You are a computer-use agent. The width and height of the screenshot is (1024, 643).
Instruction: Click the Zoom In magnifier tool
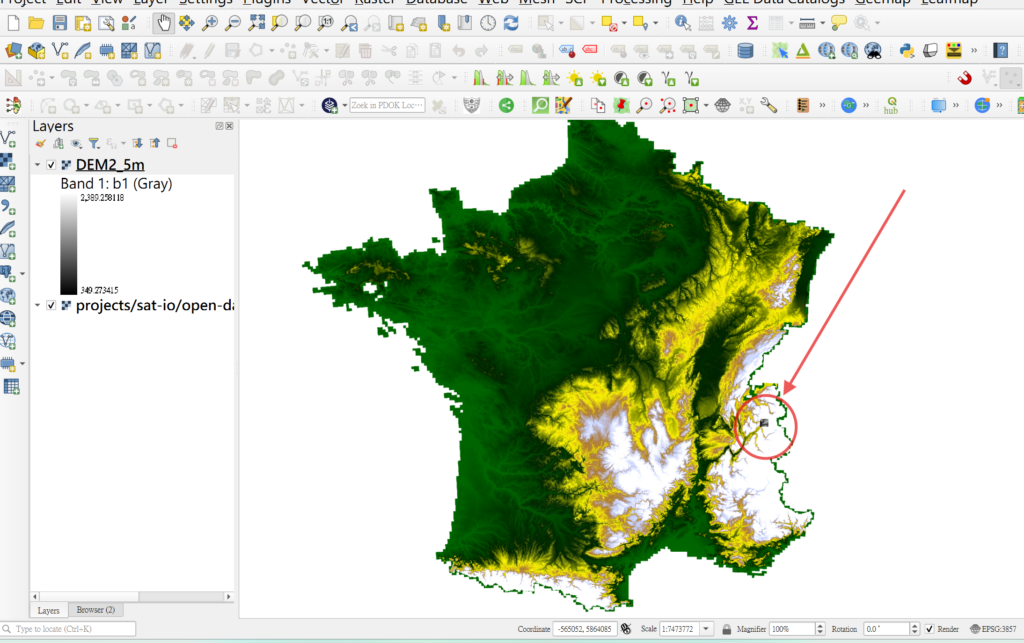tap(210, 22)
